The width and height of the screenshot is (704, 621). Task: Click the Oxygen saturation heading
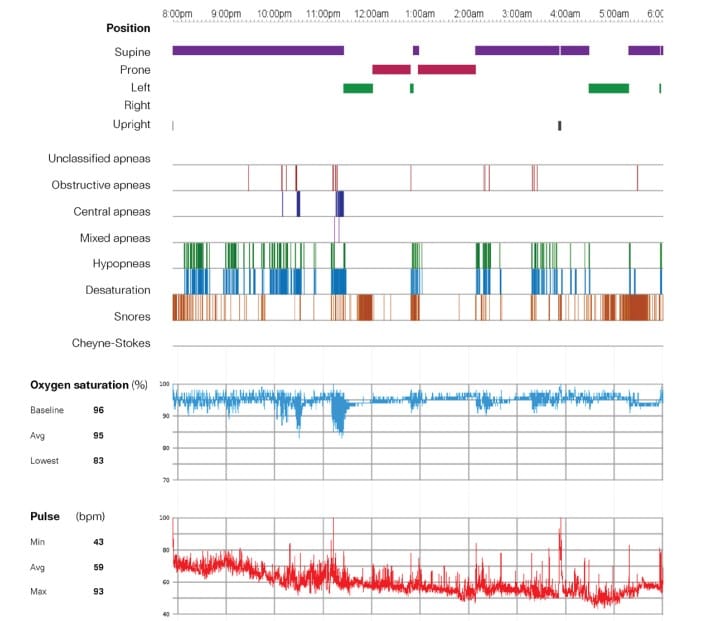click(x=79, y=385)
